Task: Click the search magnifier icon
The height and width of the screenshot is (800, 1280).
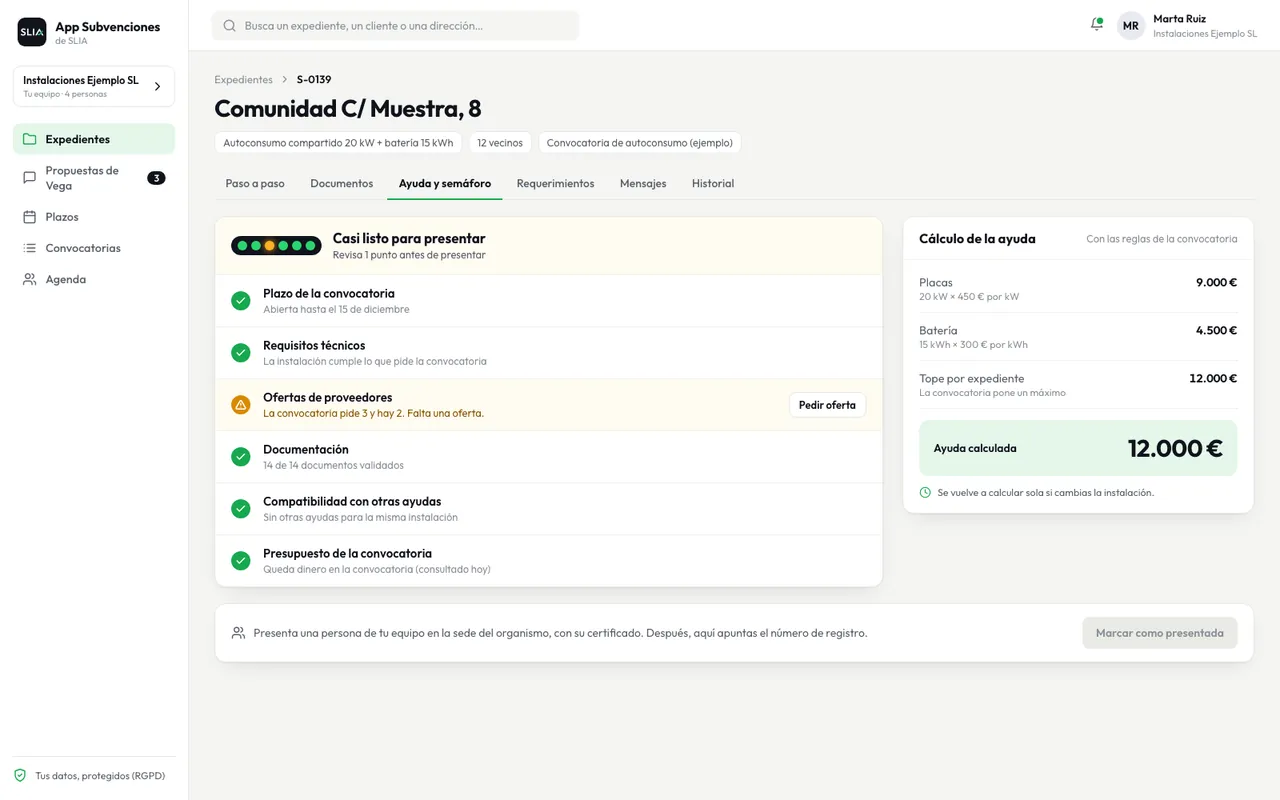Action: [230, 26]
